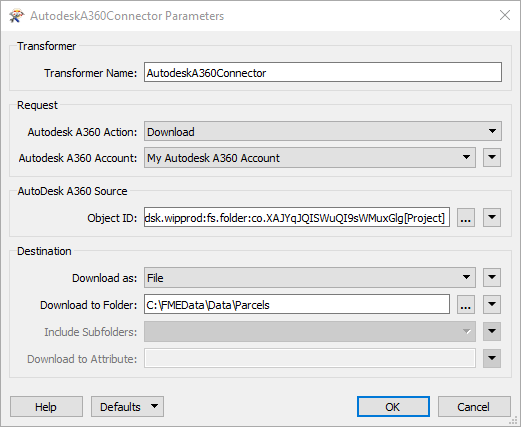Click the FME transformer icon in title bar
The image size is (521, 427).
[17, 16]
